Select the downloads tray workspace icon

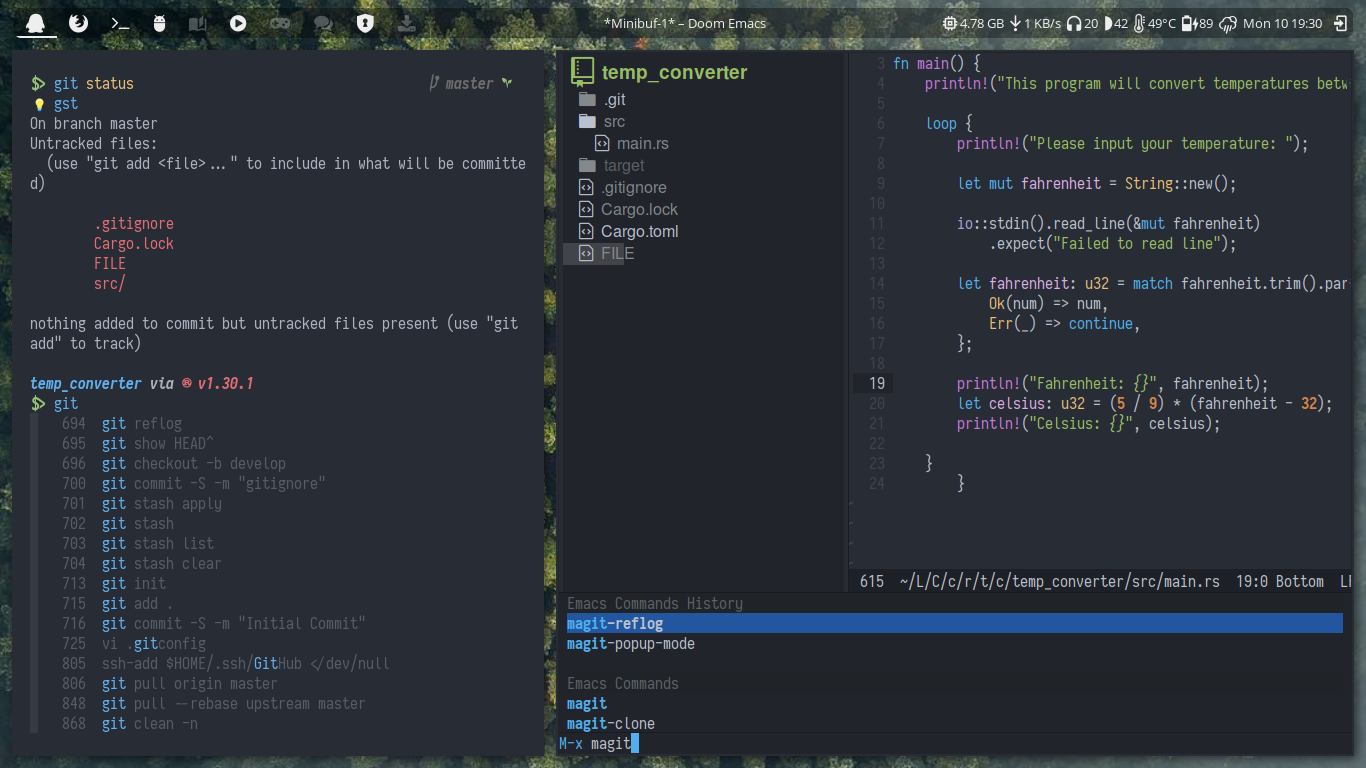407,23
